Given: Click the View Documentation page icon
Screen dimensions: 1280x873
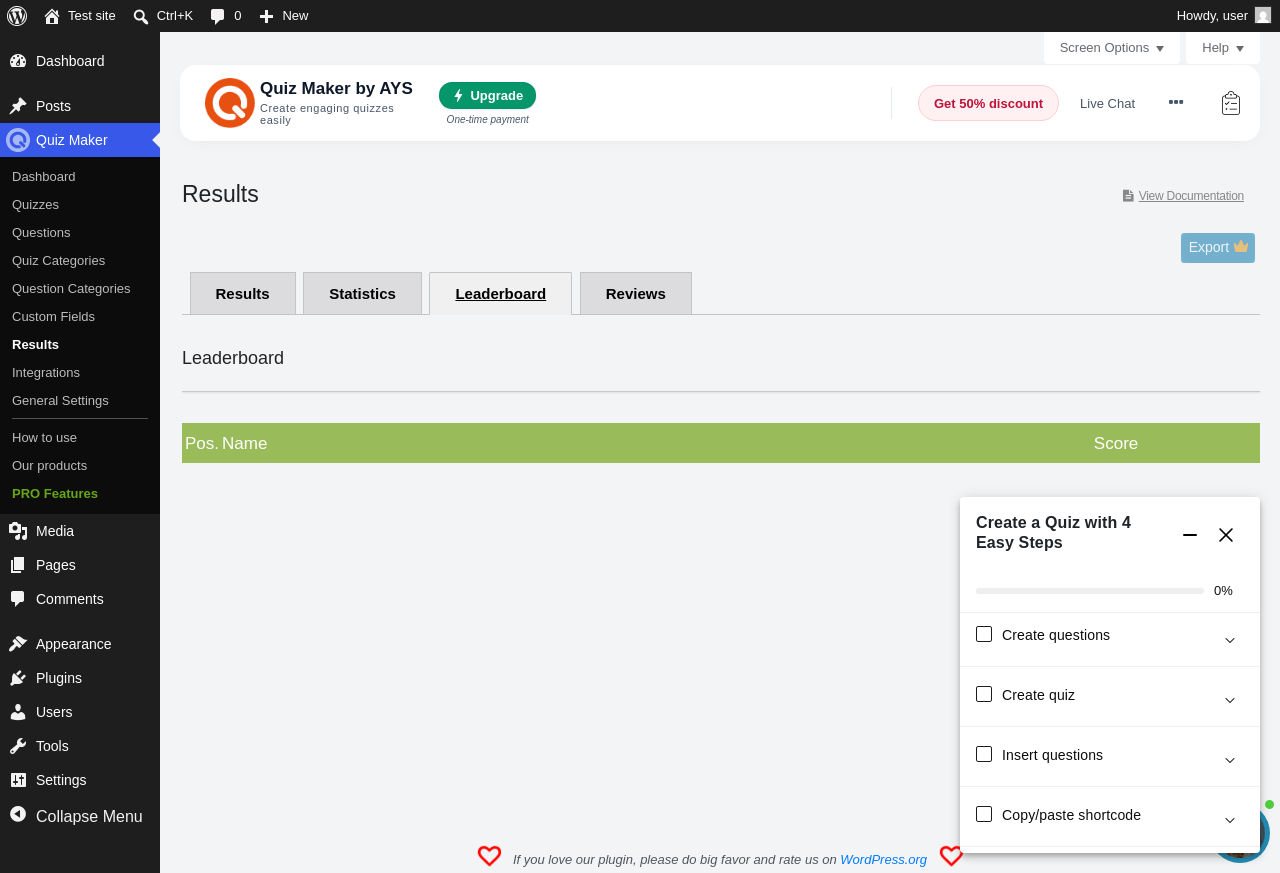Looking at the screenshot, I should [x=1128, y=196].
